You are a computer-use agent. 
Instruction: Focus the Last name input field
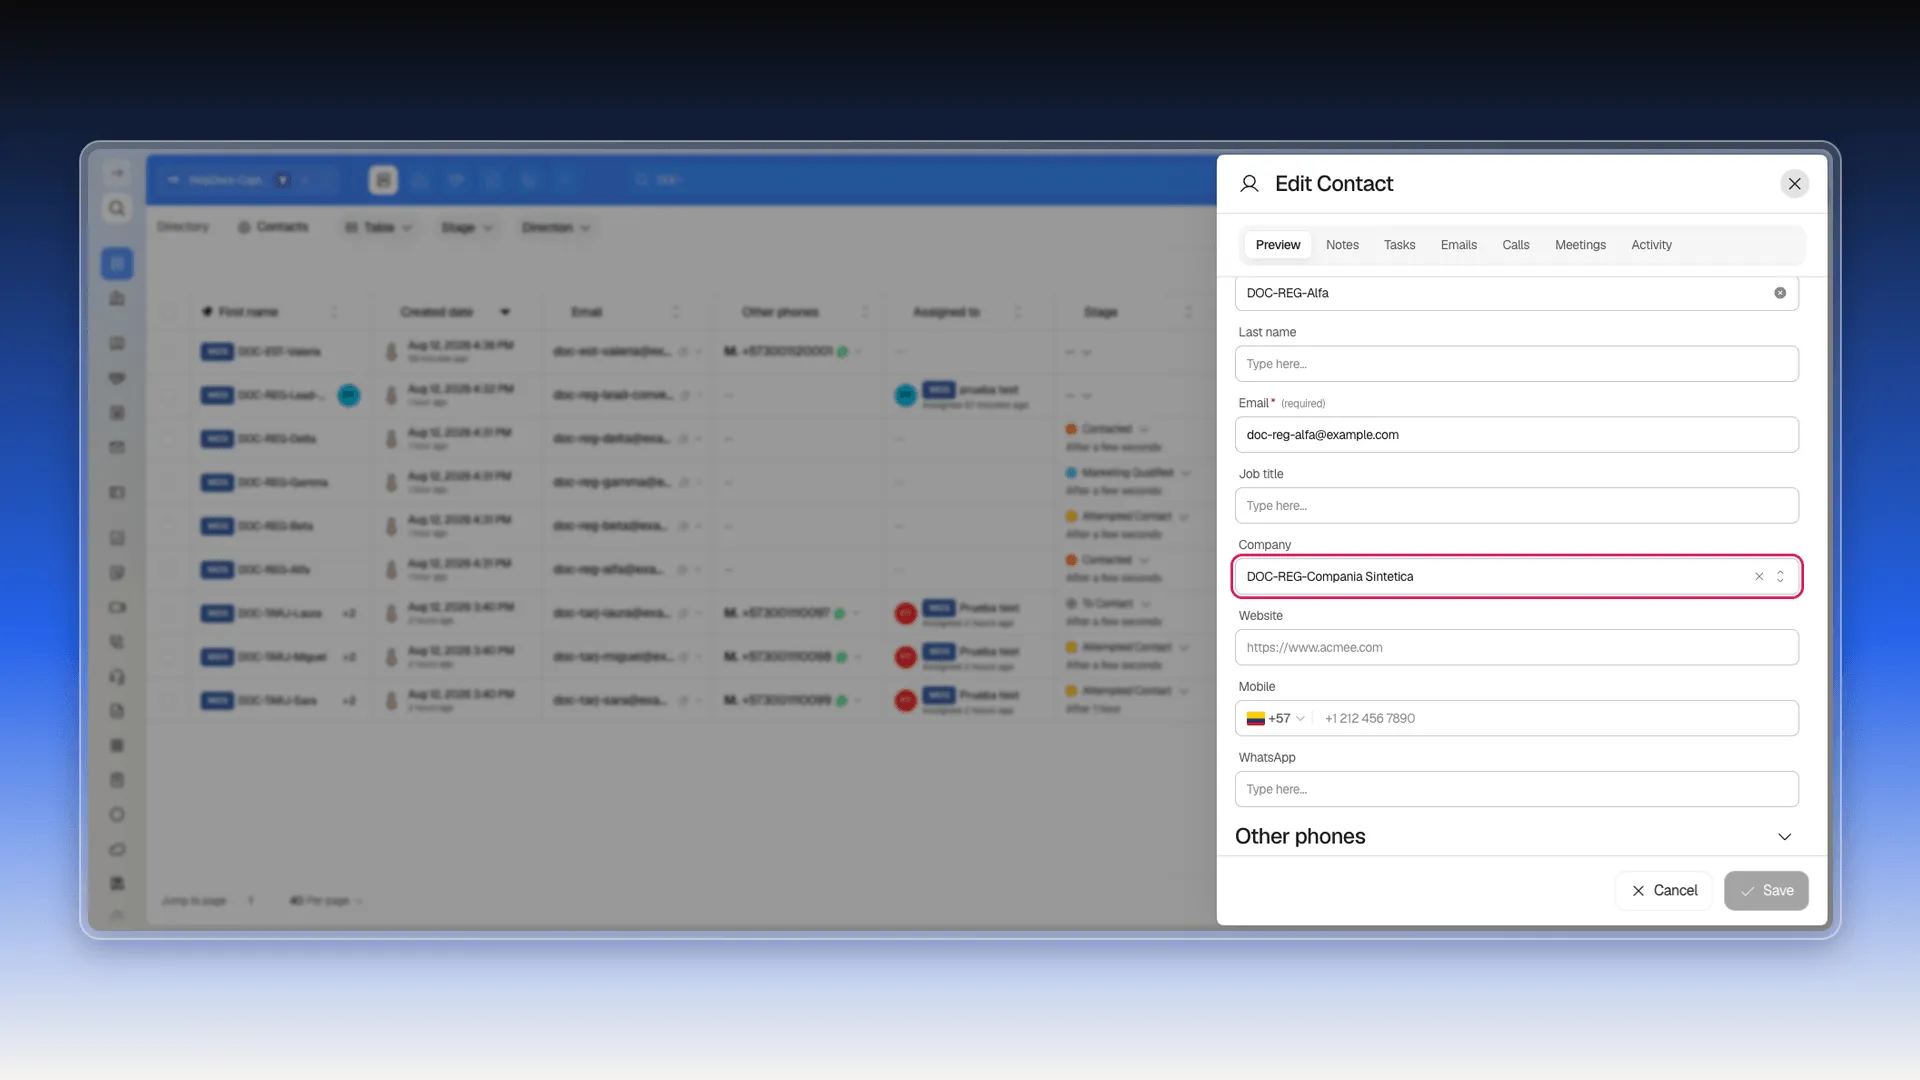point(1516,364)
